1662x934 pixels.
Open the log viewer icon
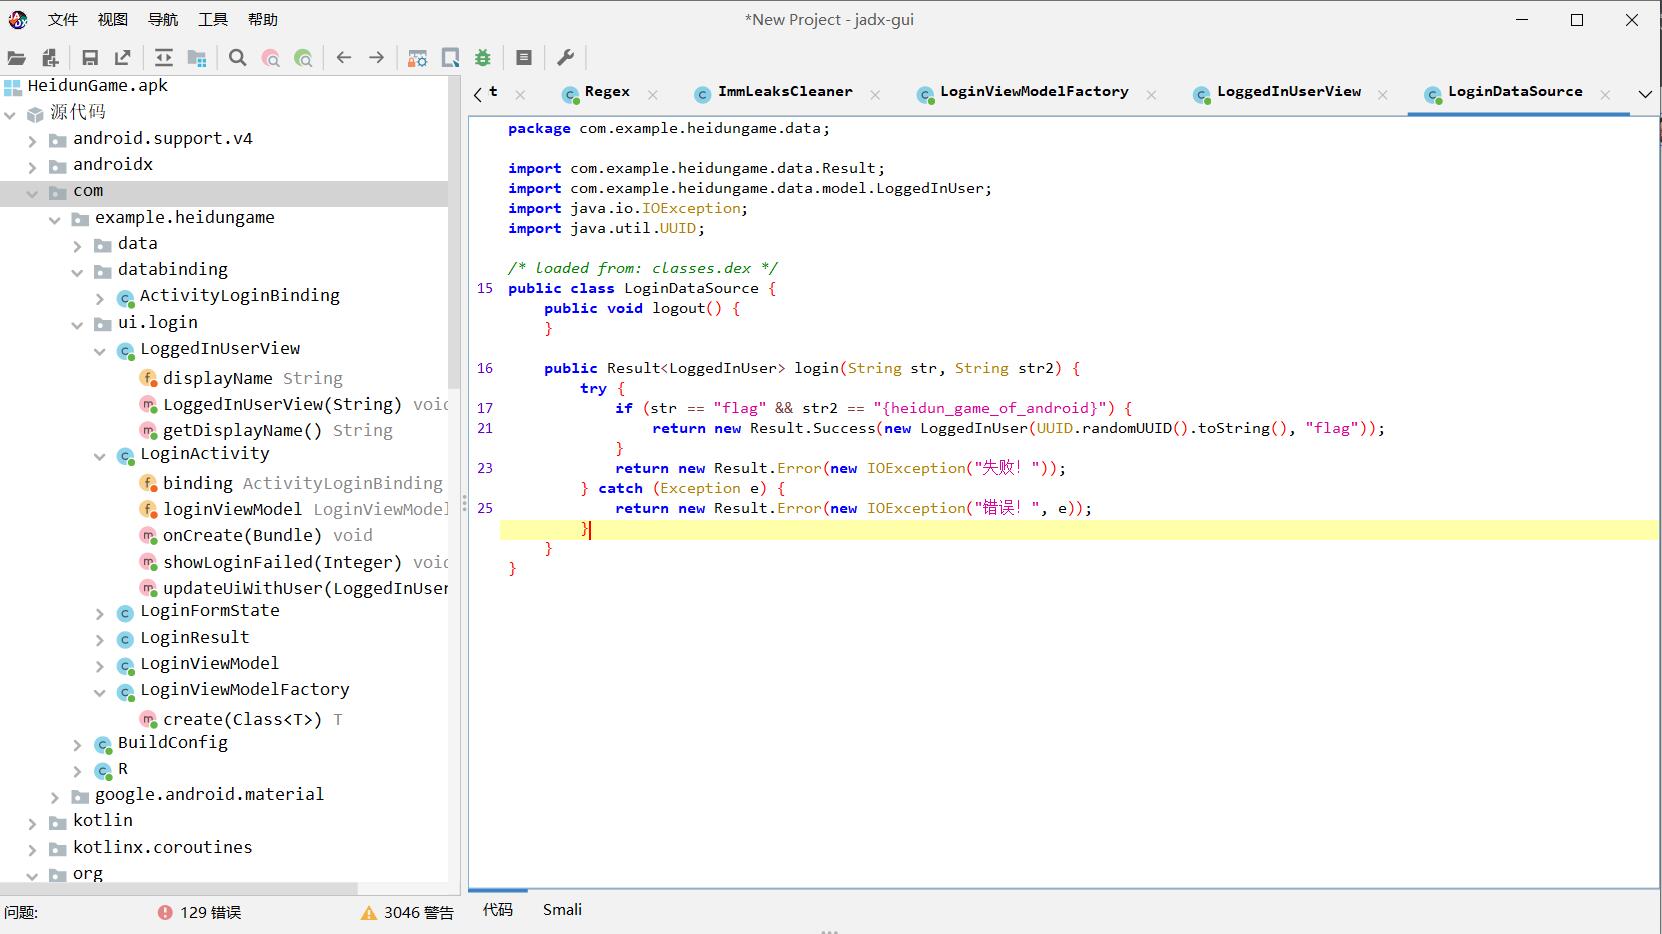point(523,58)
